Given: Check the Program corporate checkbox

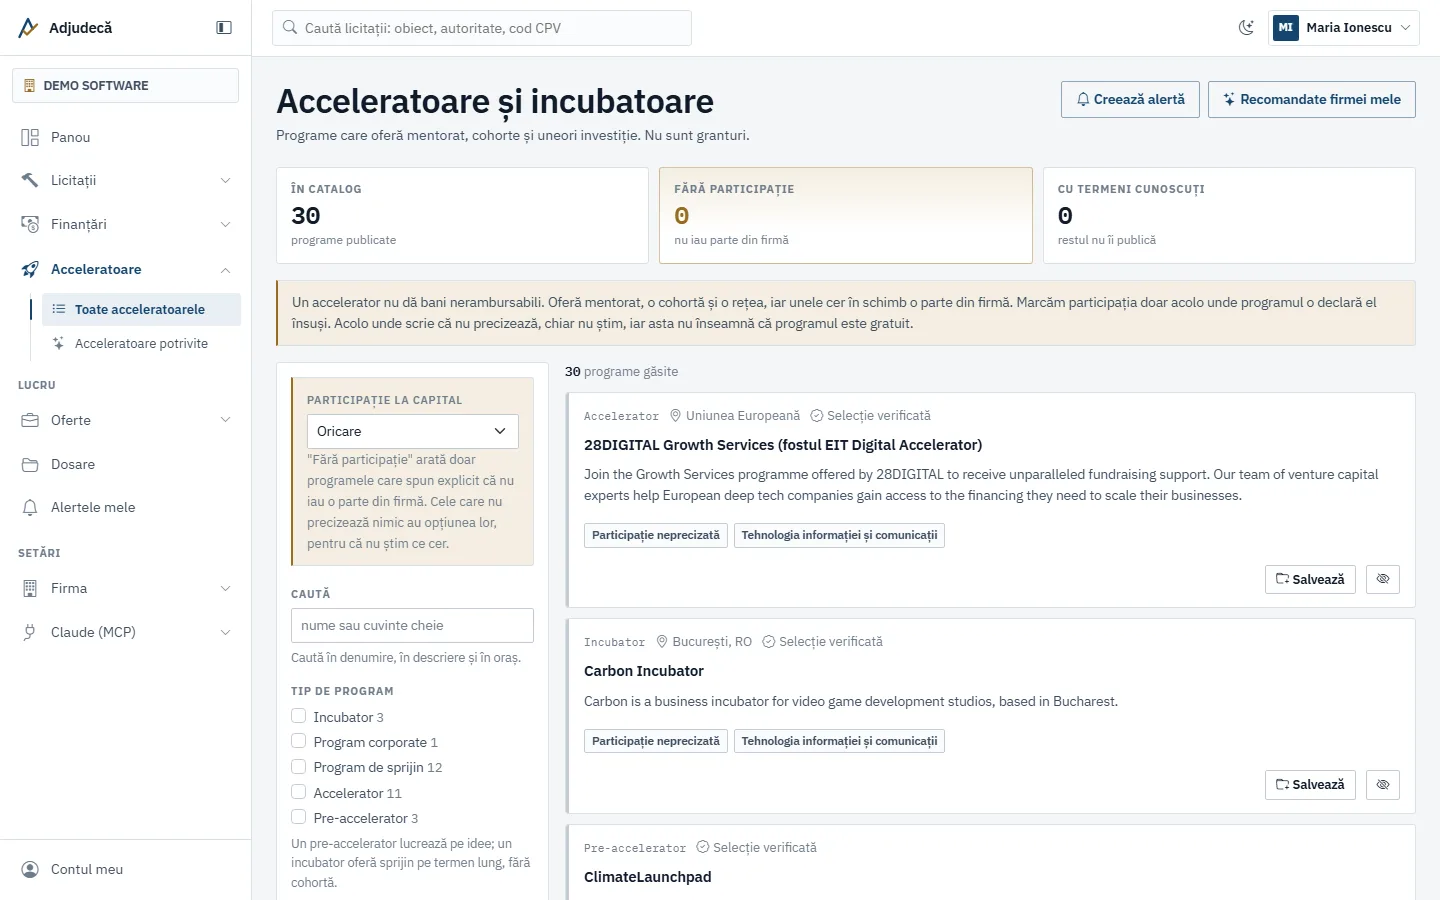Looking at the screenshot, I should click(x=298, y=741).
